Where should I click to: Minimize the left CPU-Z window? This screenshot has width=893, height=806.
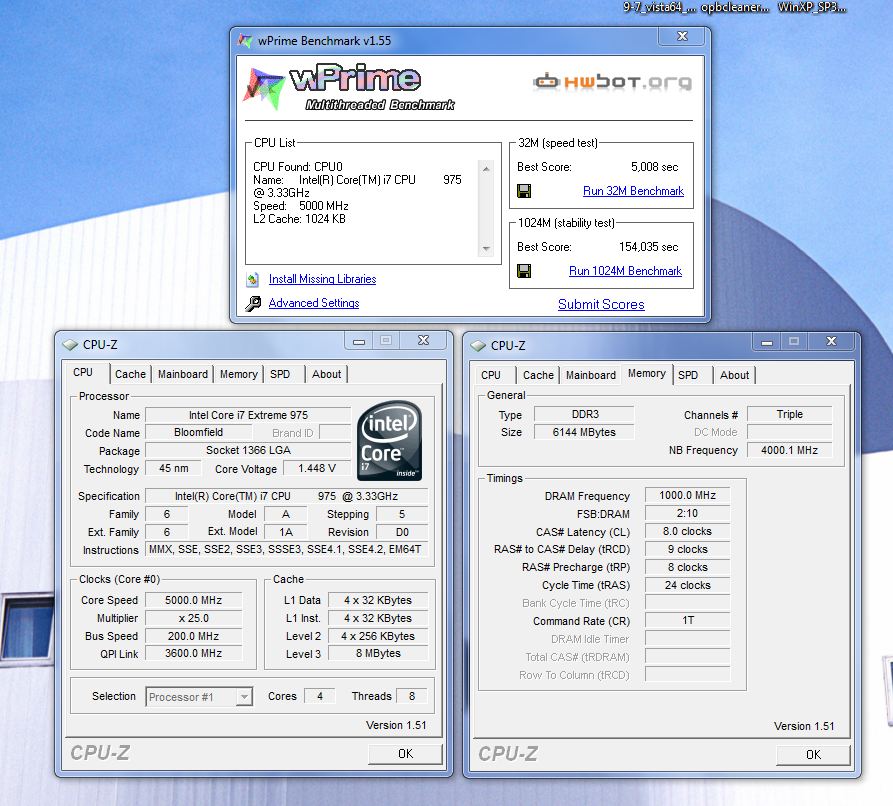[x=359, y=341]
